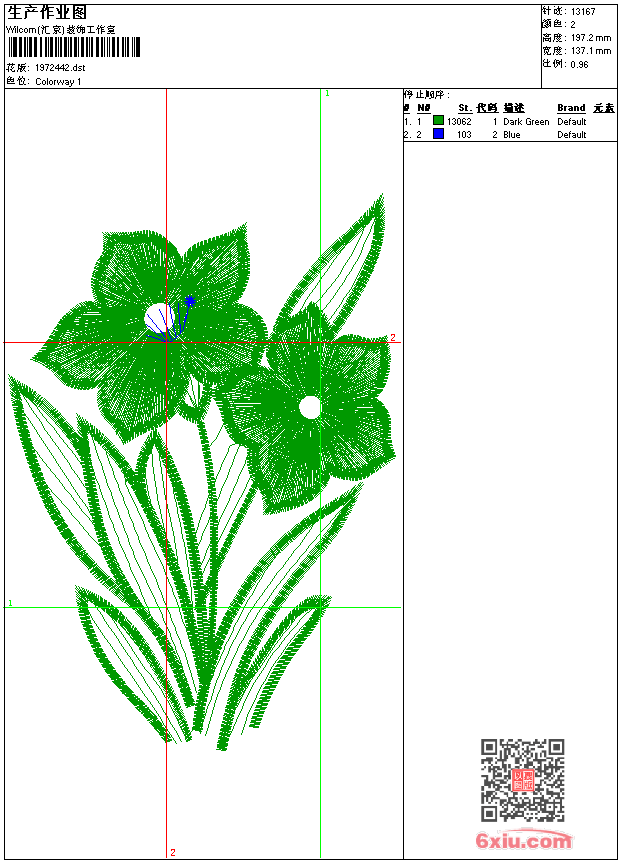This screenshot has height=860, width=620.
Task: Click green guide label 1 at top
Action: (326, 93)
